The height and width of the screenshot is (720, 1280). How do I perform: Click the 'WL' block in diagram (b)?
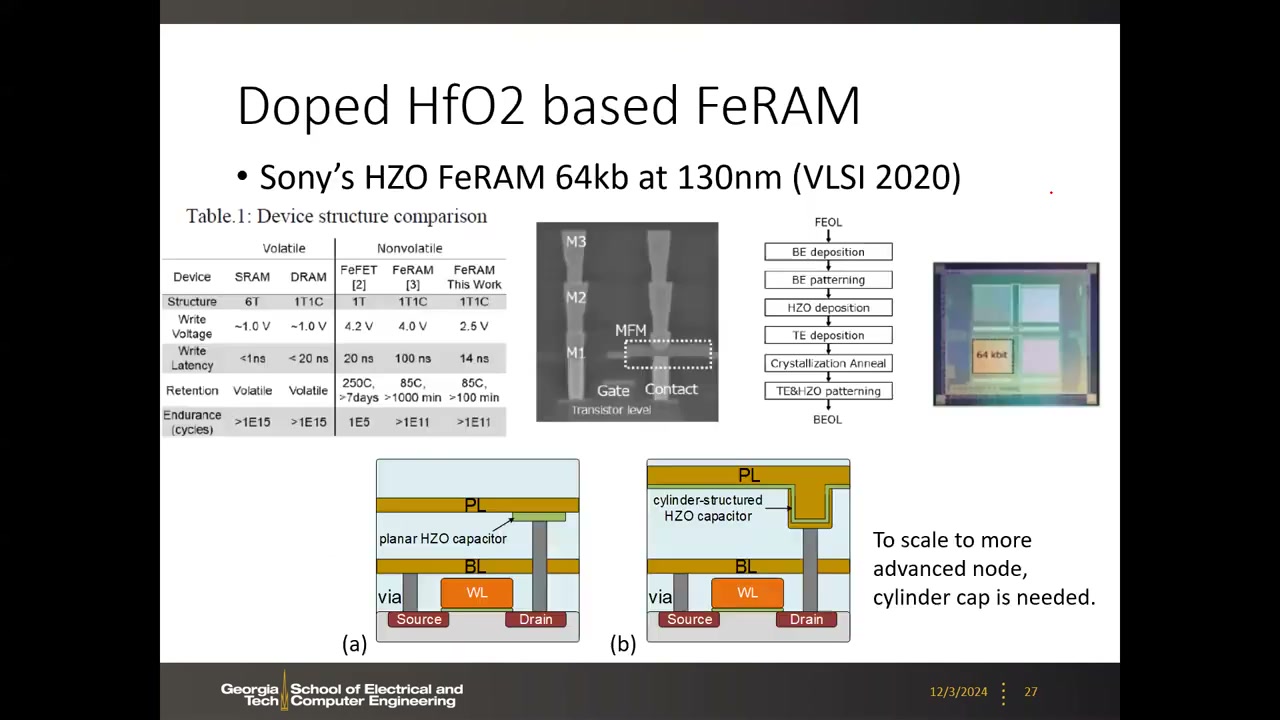click(x=747, y=593)
